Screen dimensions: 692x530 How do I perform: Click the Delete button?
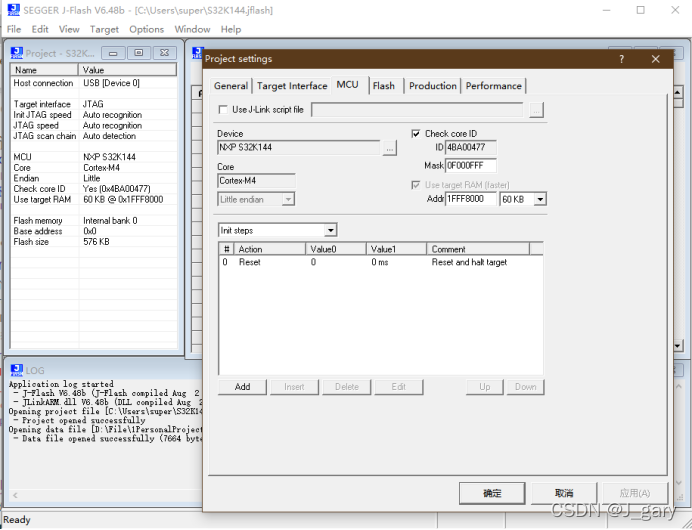[346, 387]
